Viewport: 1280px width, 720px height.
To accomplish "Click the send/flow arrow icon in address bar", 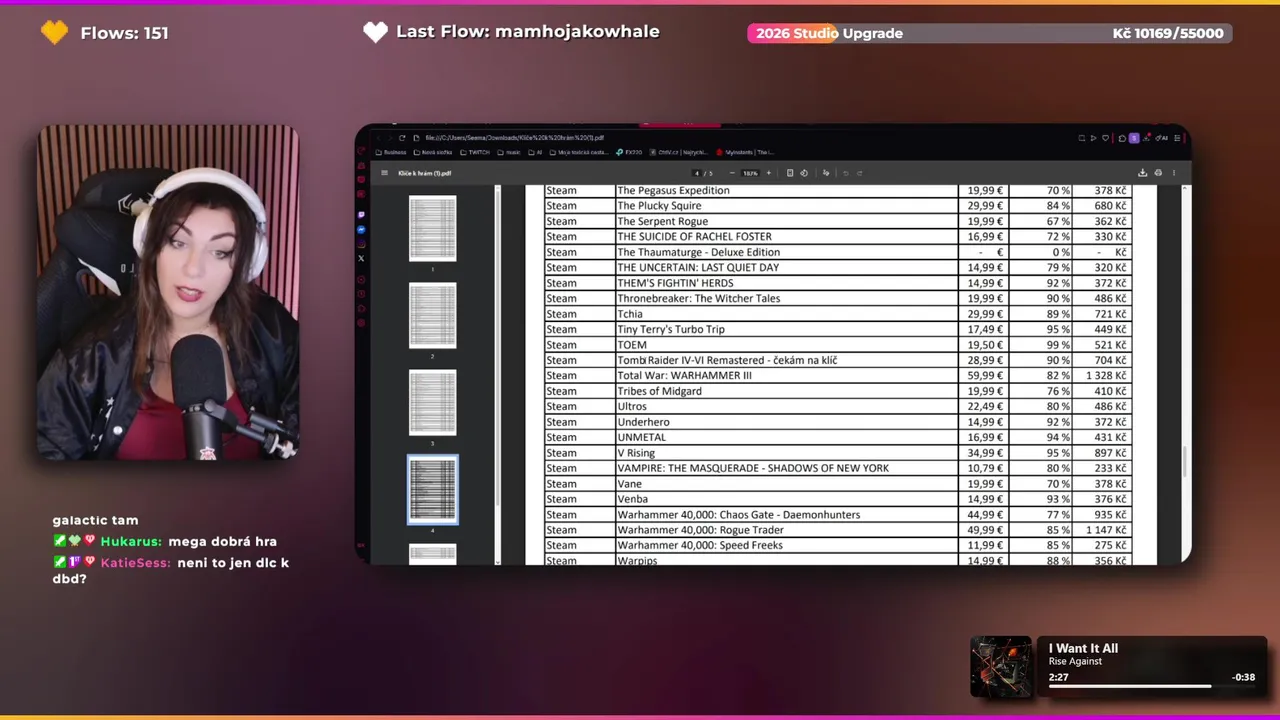I will pos(1093,138).
